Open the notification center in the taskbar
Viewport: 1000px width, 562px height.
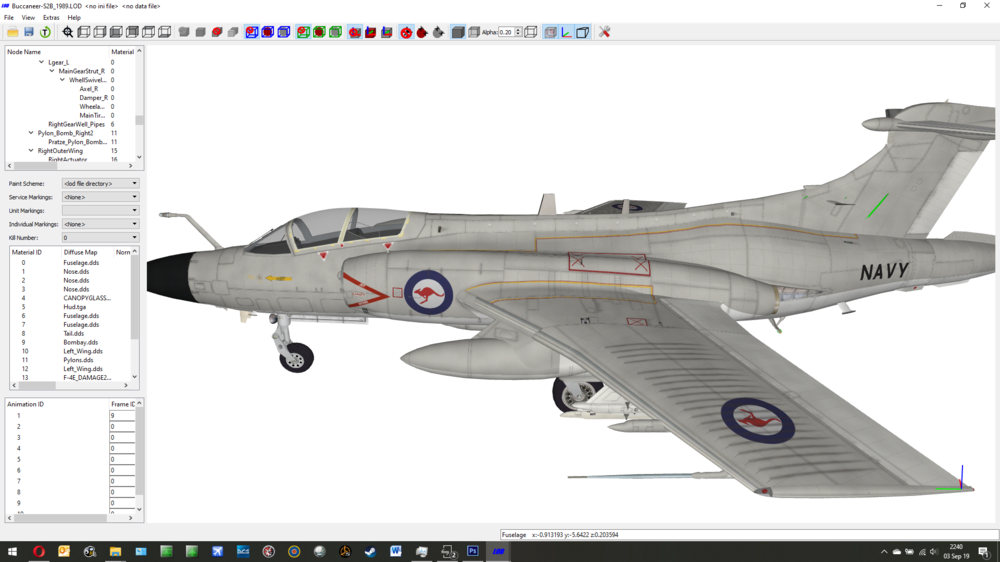click(x=983, y=551)
